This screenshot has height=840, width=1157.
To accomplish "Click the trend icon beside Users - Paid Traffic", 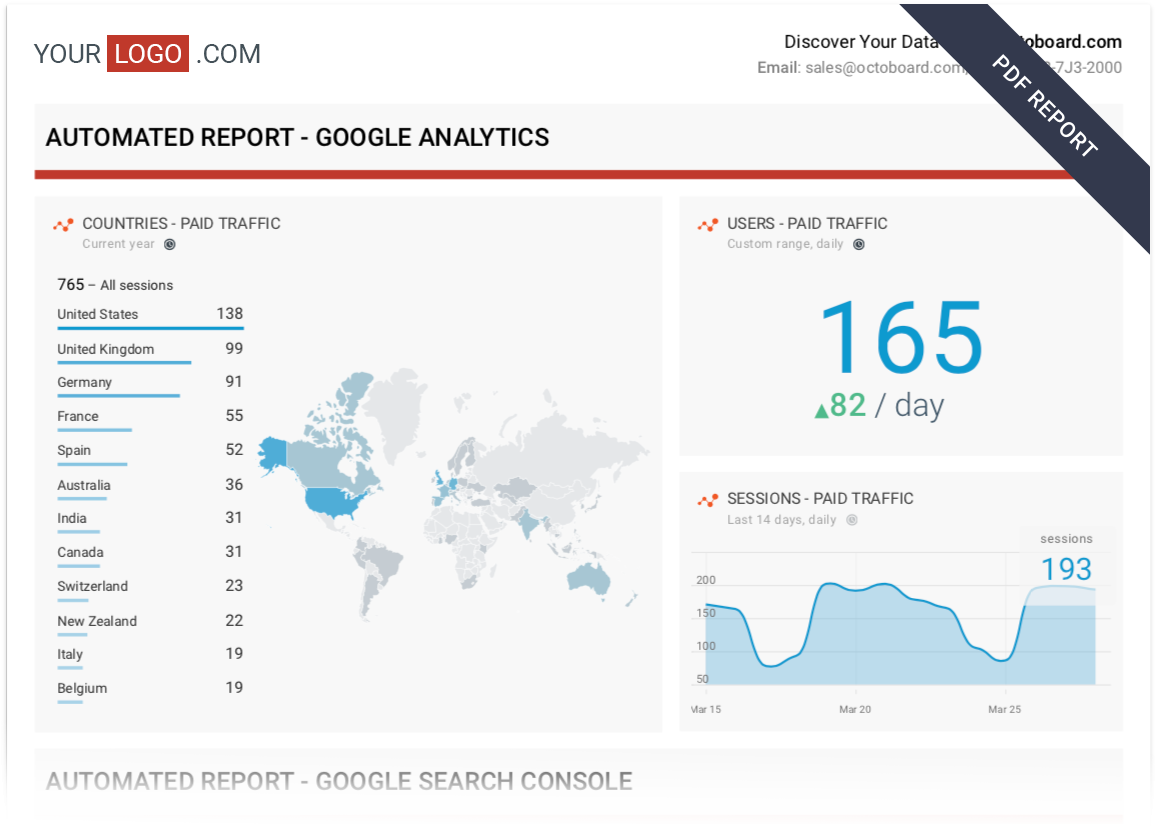I will click(x=708, y=224).
